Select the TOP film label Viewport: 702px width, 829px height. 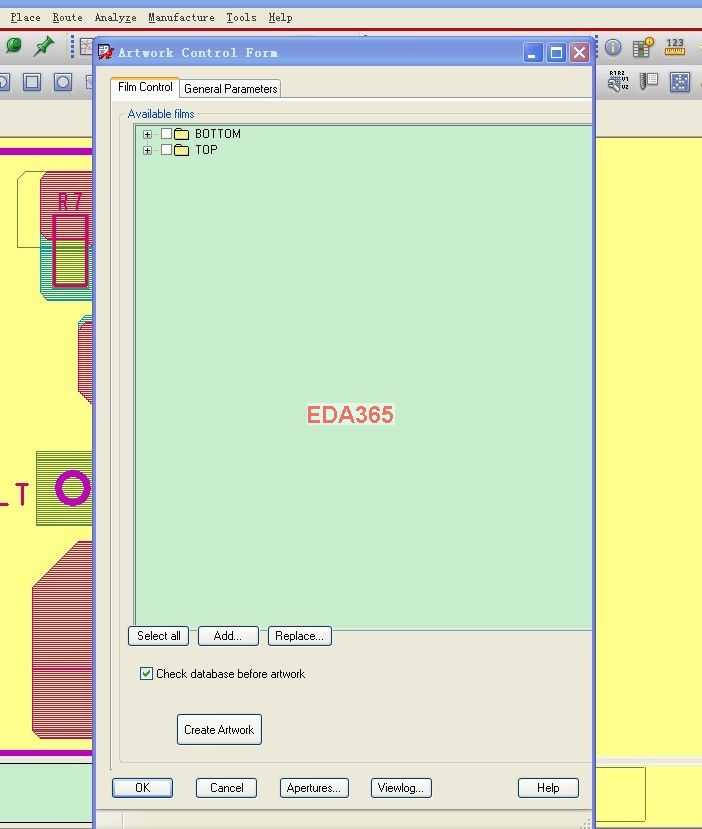pos(206,150)
